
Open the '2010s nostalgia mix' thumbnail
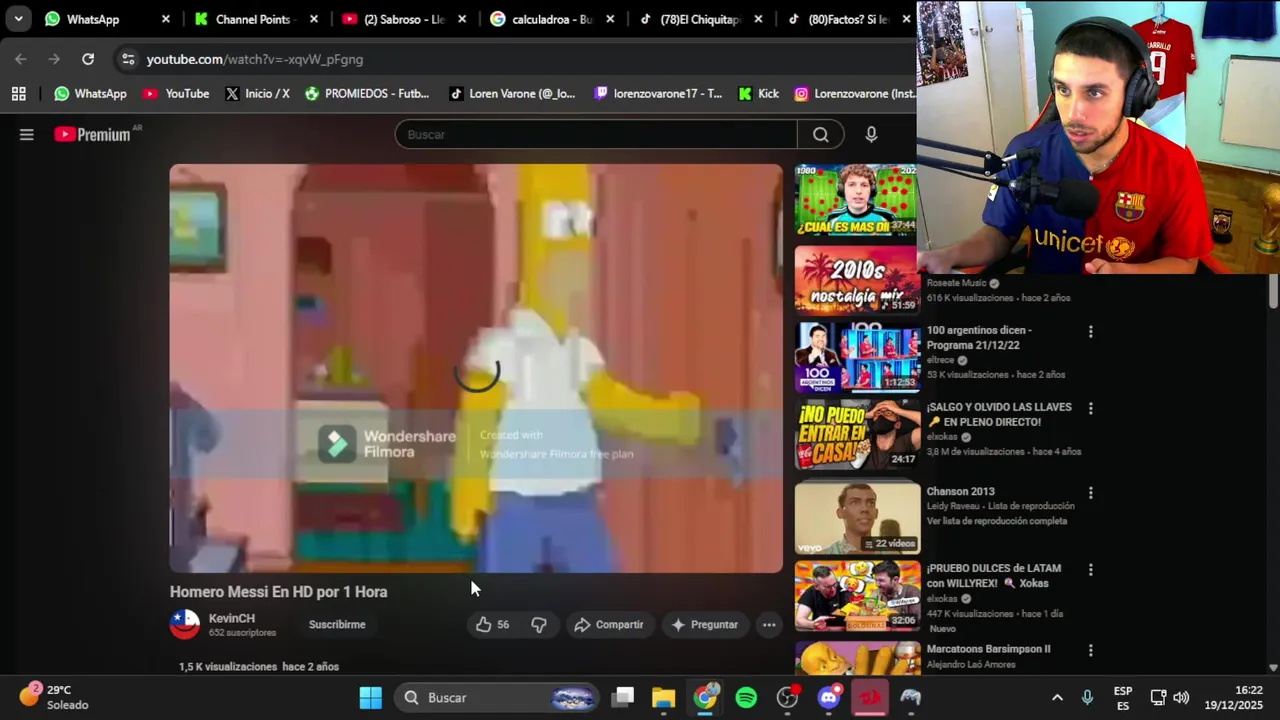coord(856,279)
